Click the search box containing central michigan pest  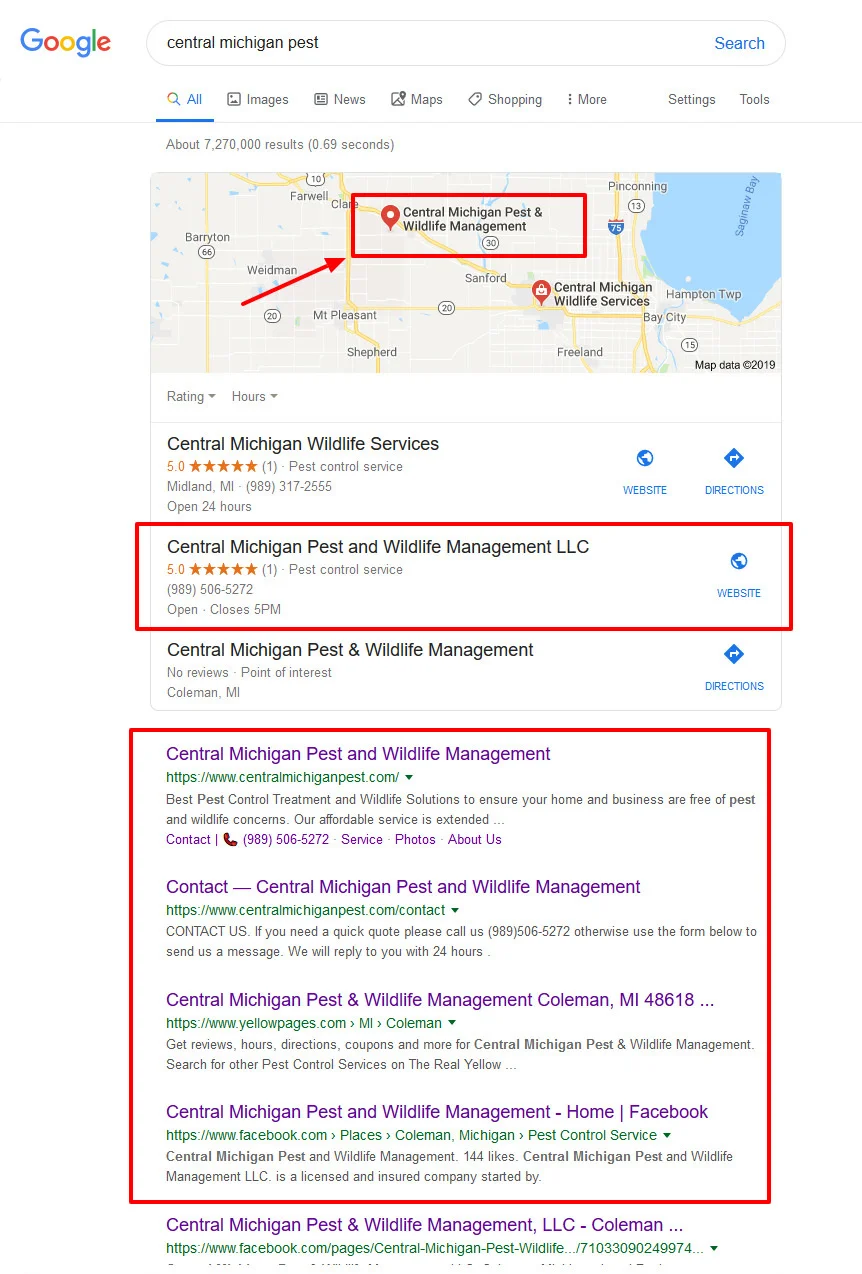465,43
